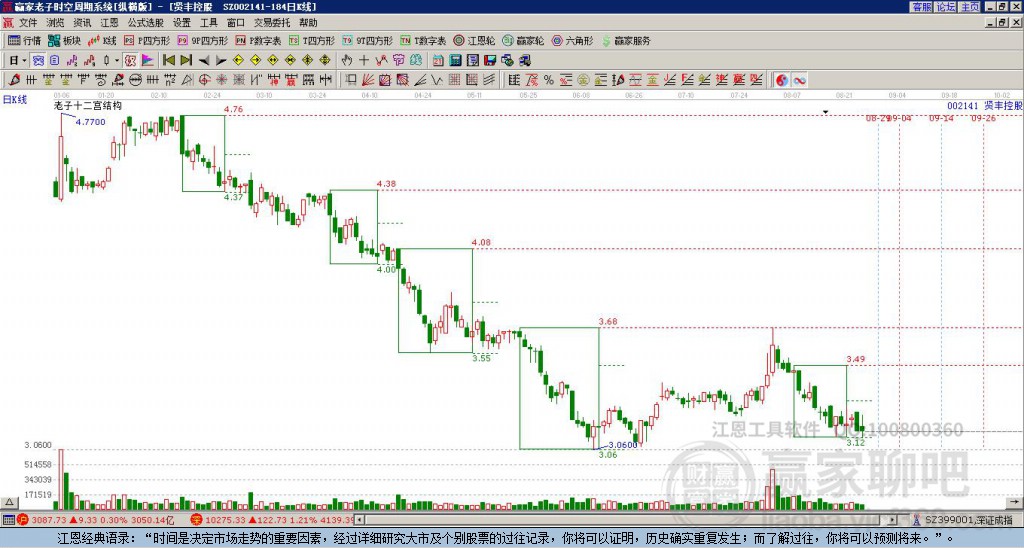Open the 板块 sector view
The image size is (1024, 548).
(x=64, y=40)
